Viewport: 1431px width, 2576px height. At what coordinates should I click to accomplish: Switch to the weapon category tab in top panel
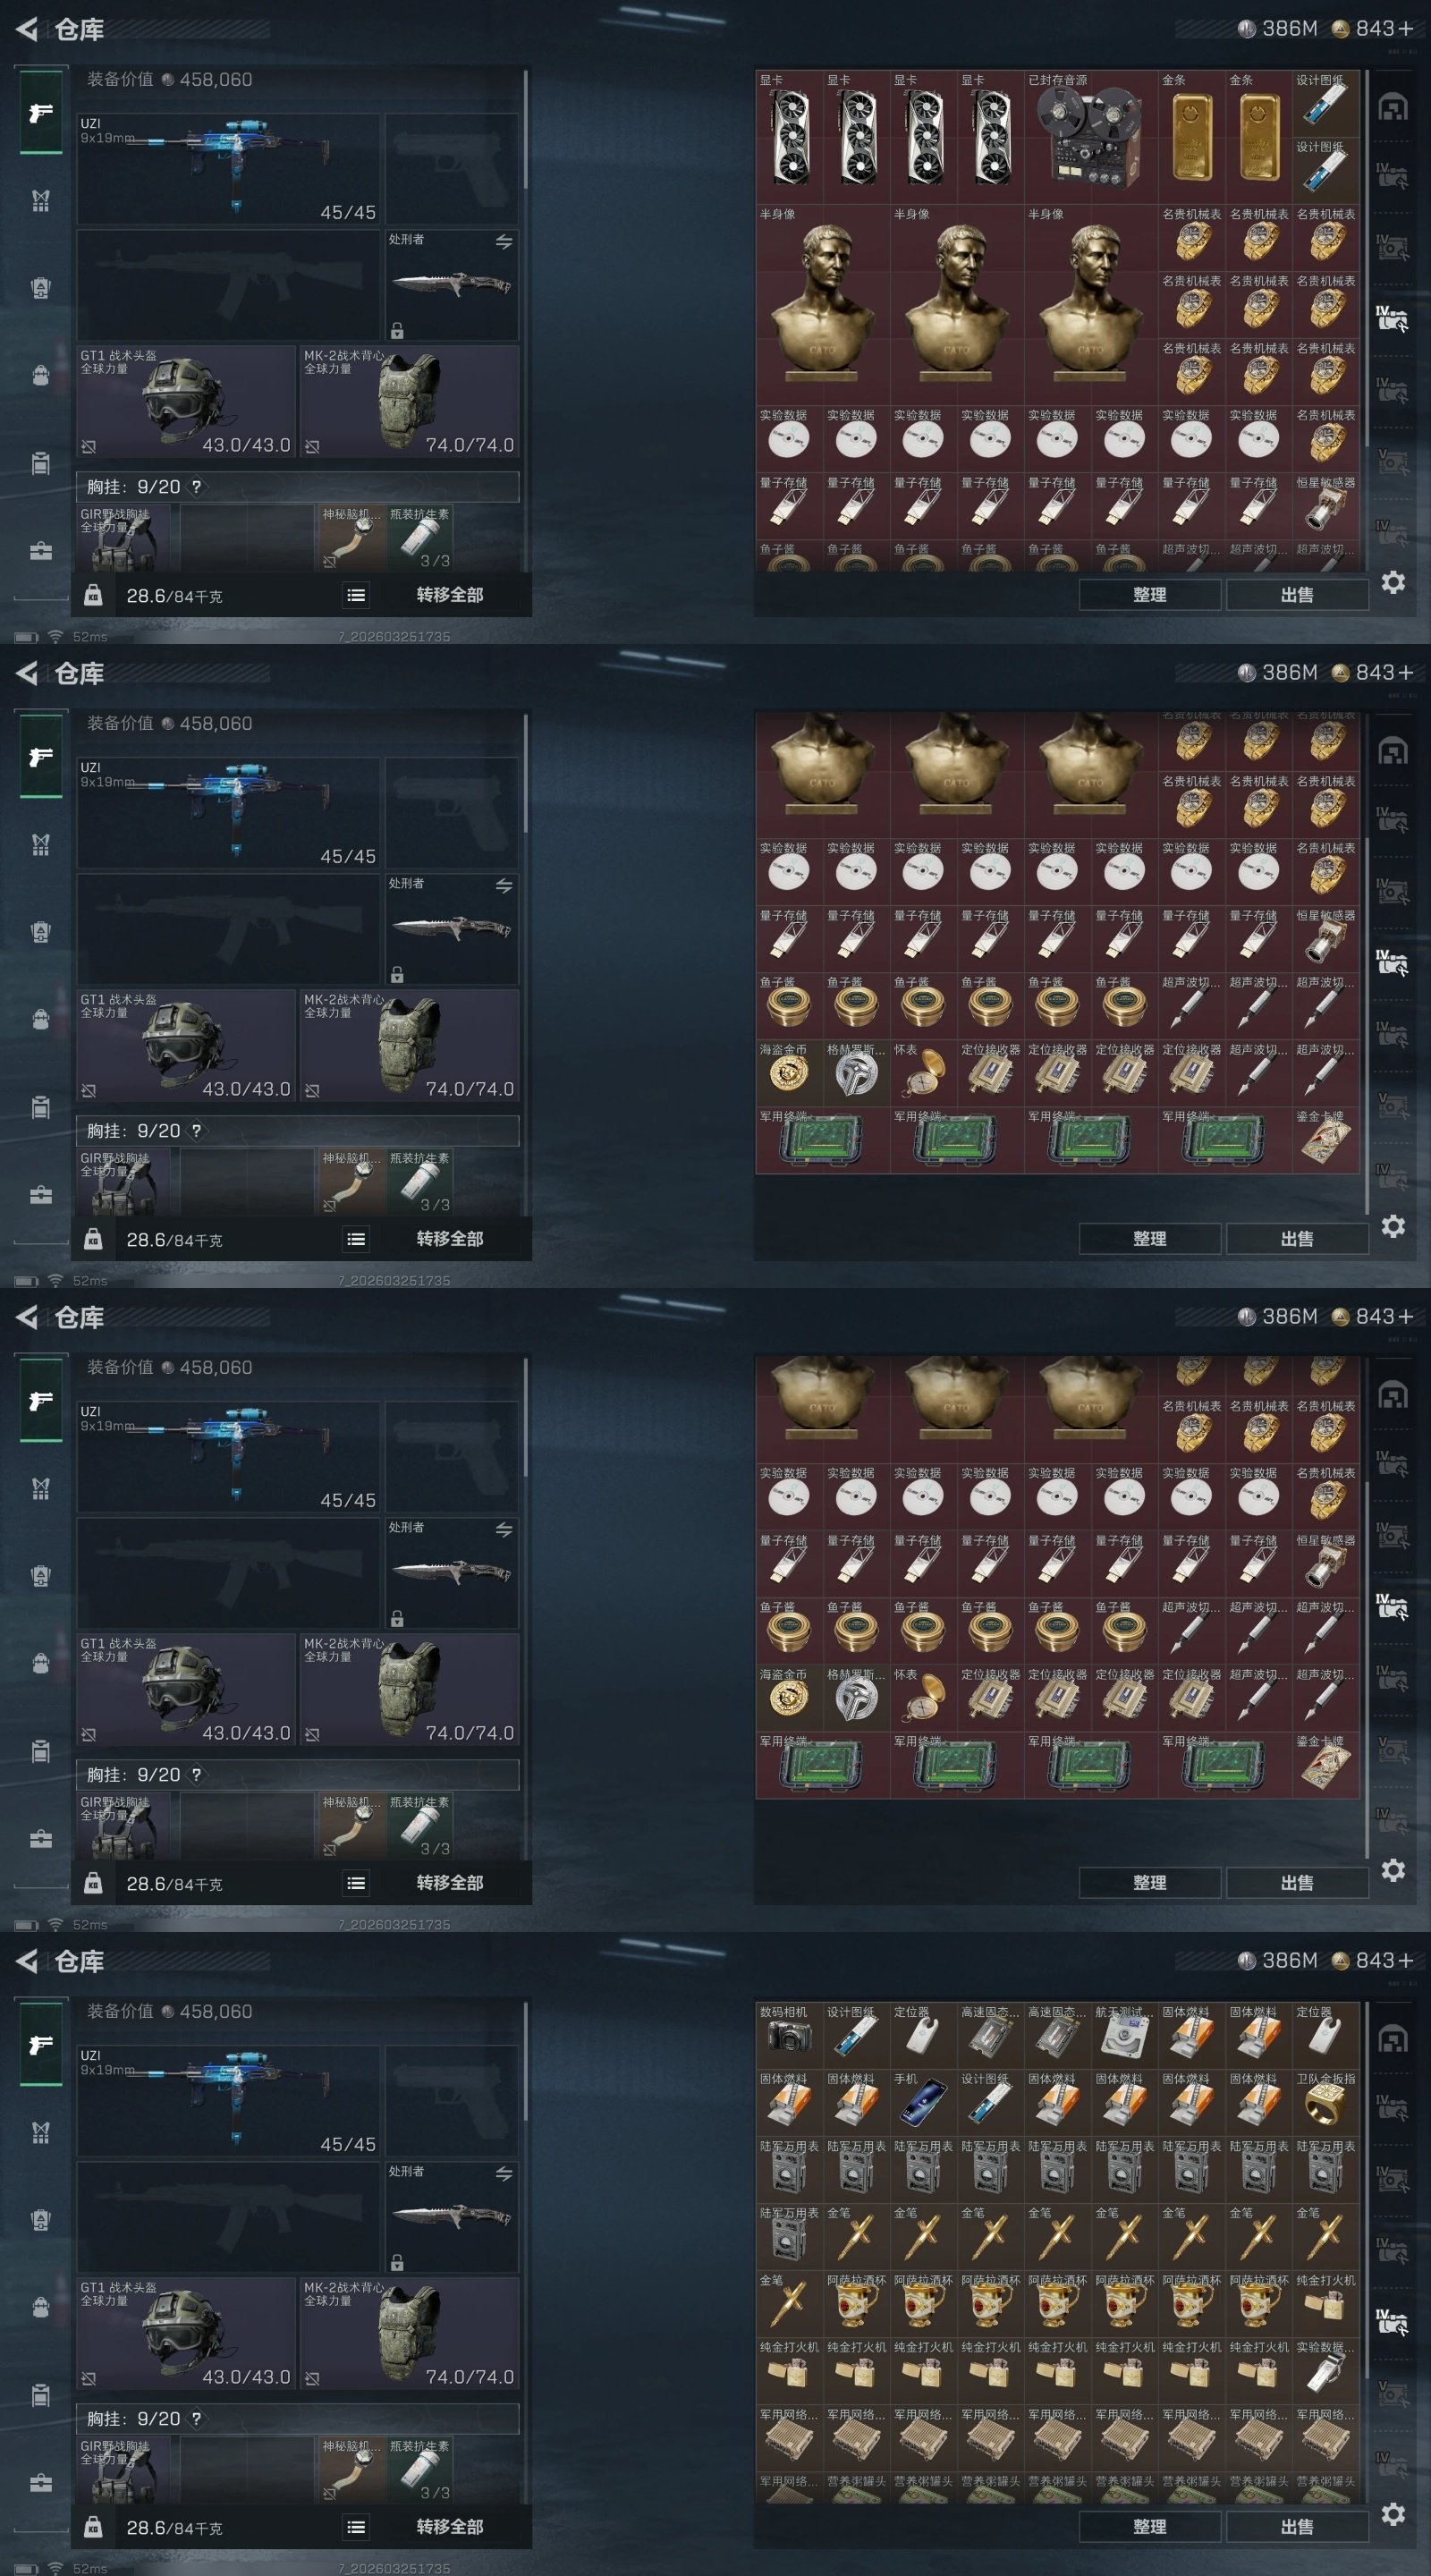[x=41, y=112]
